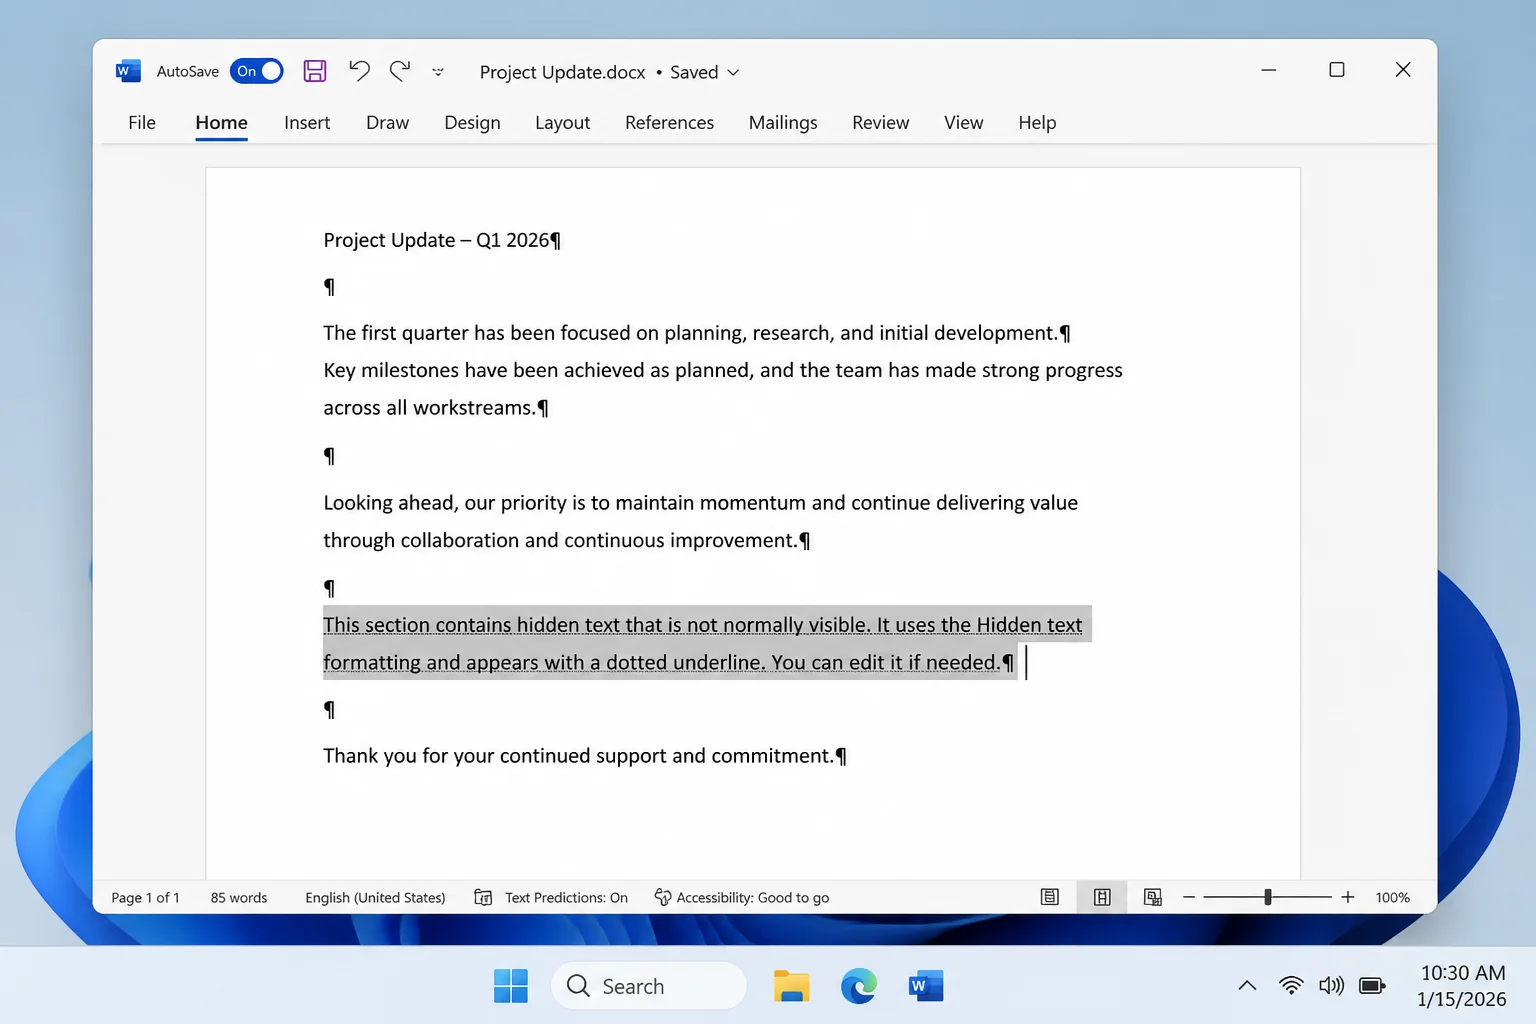
Task: Click Page 1 of 1 status entry
Action: [x=145, y=897]
